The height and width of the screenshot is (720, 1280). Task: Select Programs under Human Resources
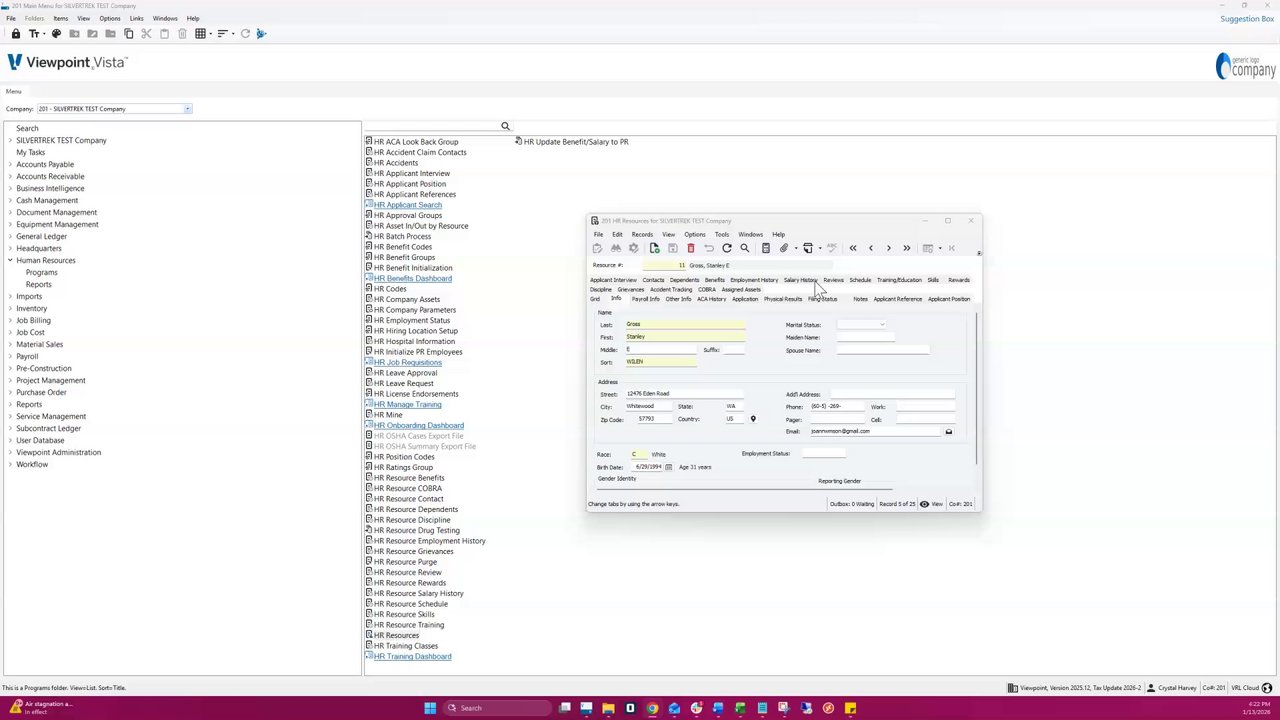(x=42, y=272)
